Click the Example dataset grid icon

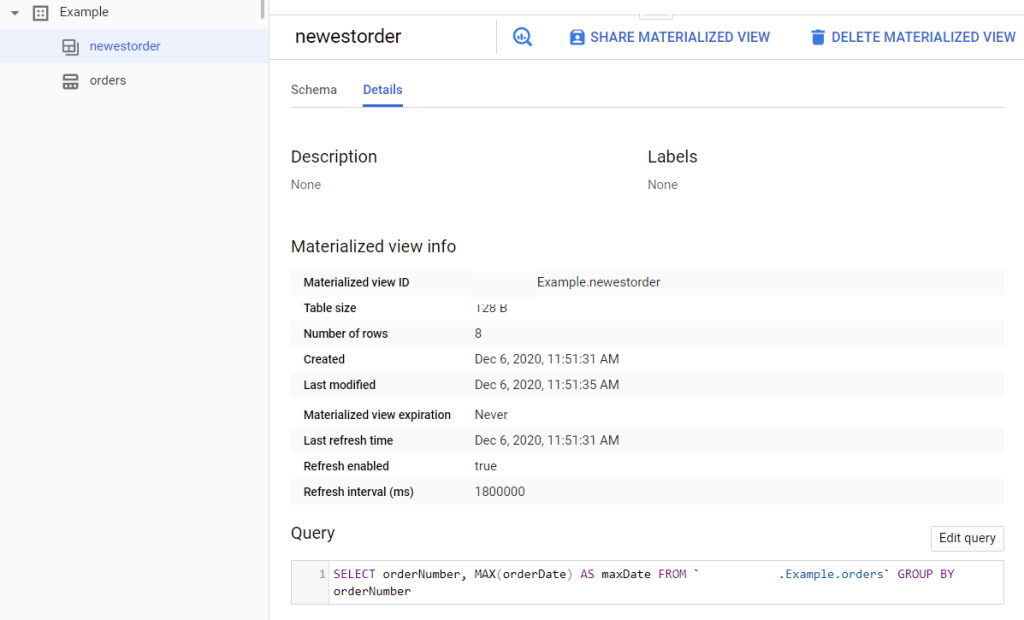(x=41, y=13)
